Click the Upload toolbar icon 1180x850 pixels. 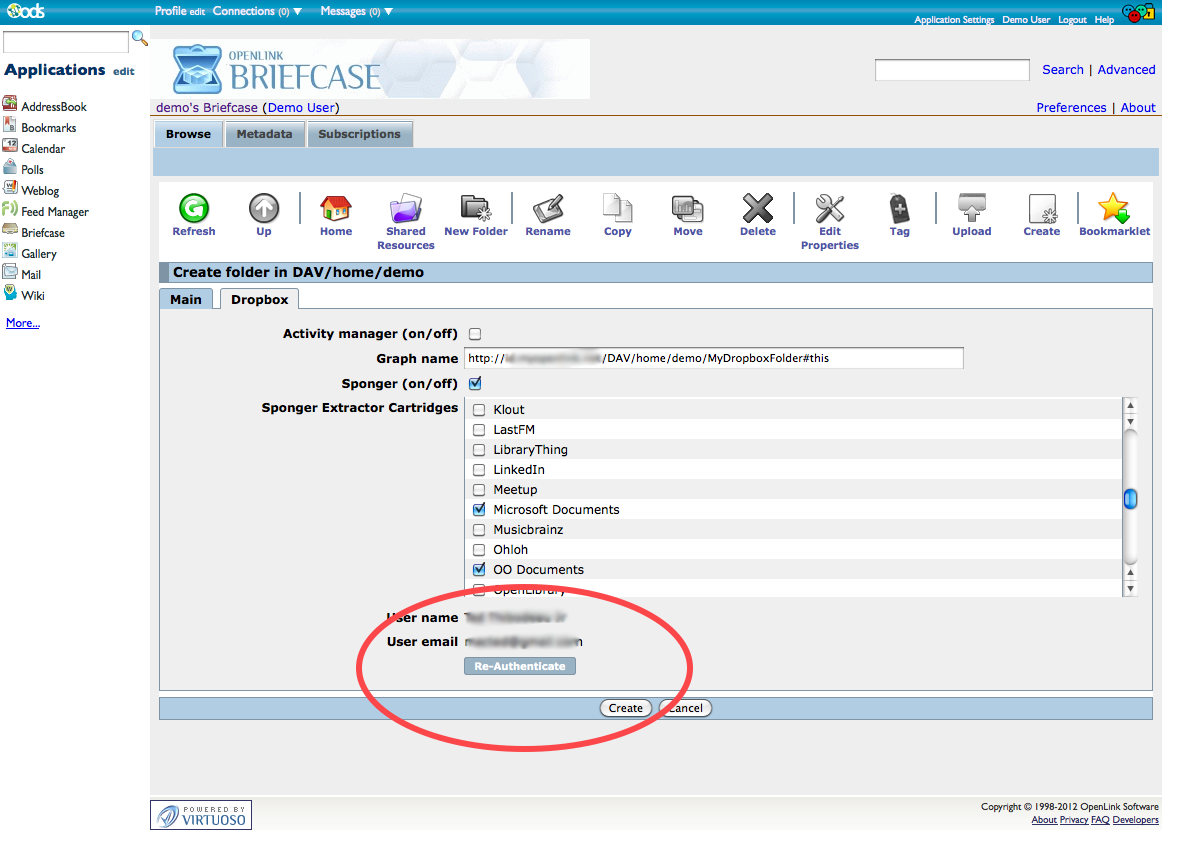(x=971, y=209)
